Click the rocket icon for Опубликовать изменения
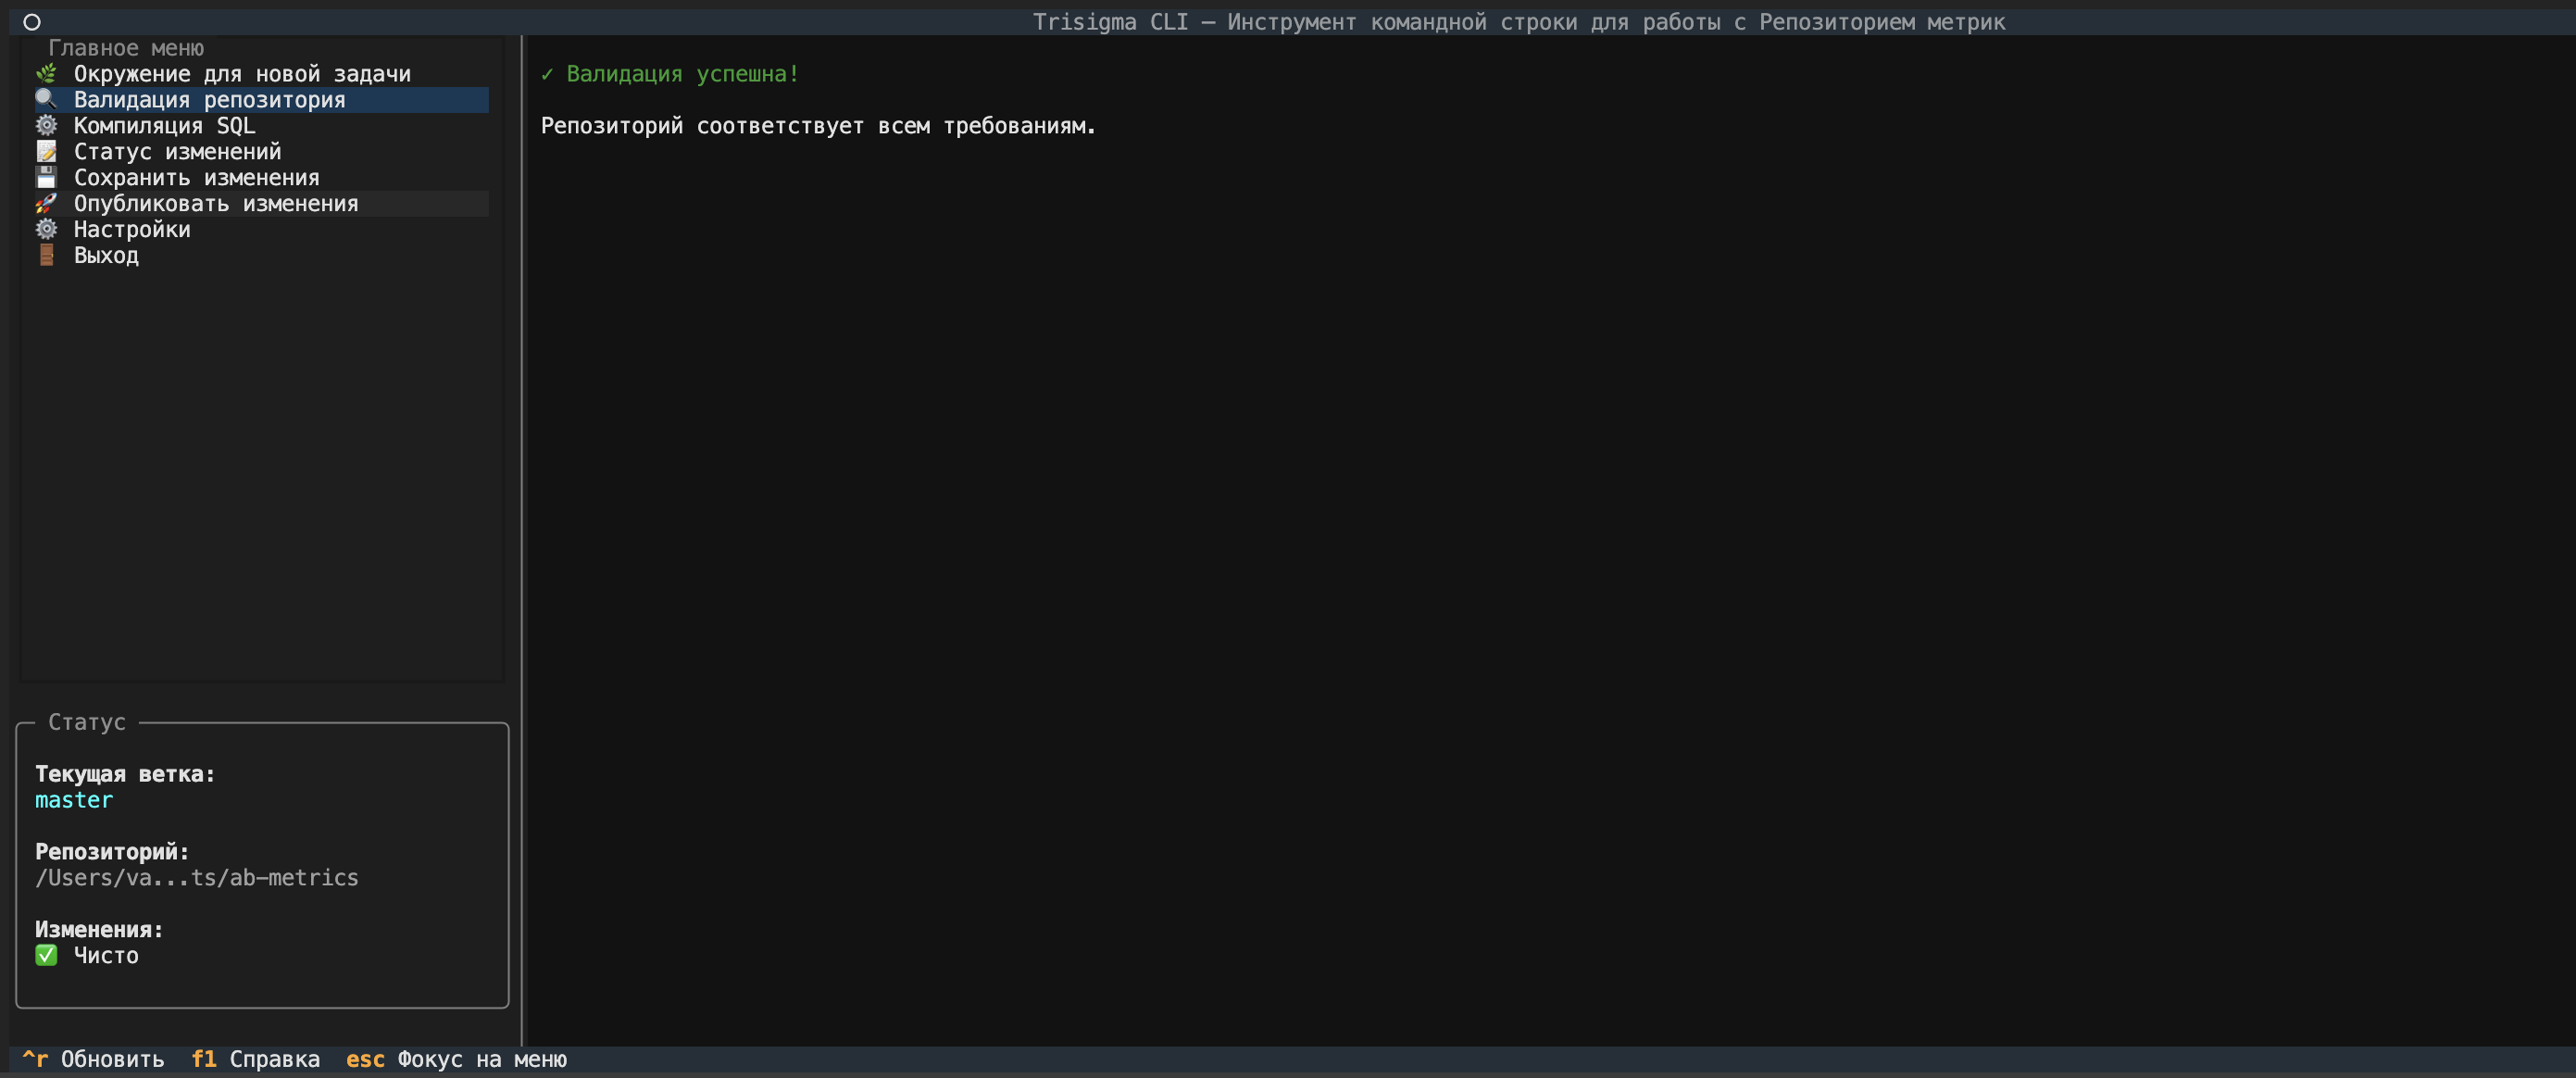The image size is (2576, 1078). [x=46, y=204]
